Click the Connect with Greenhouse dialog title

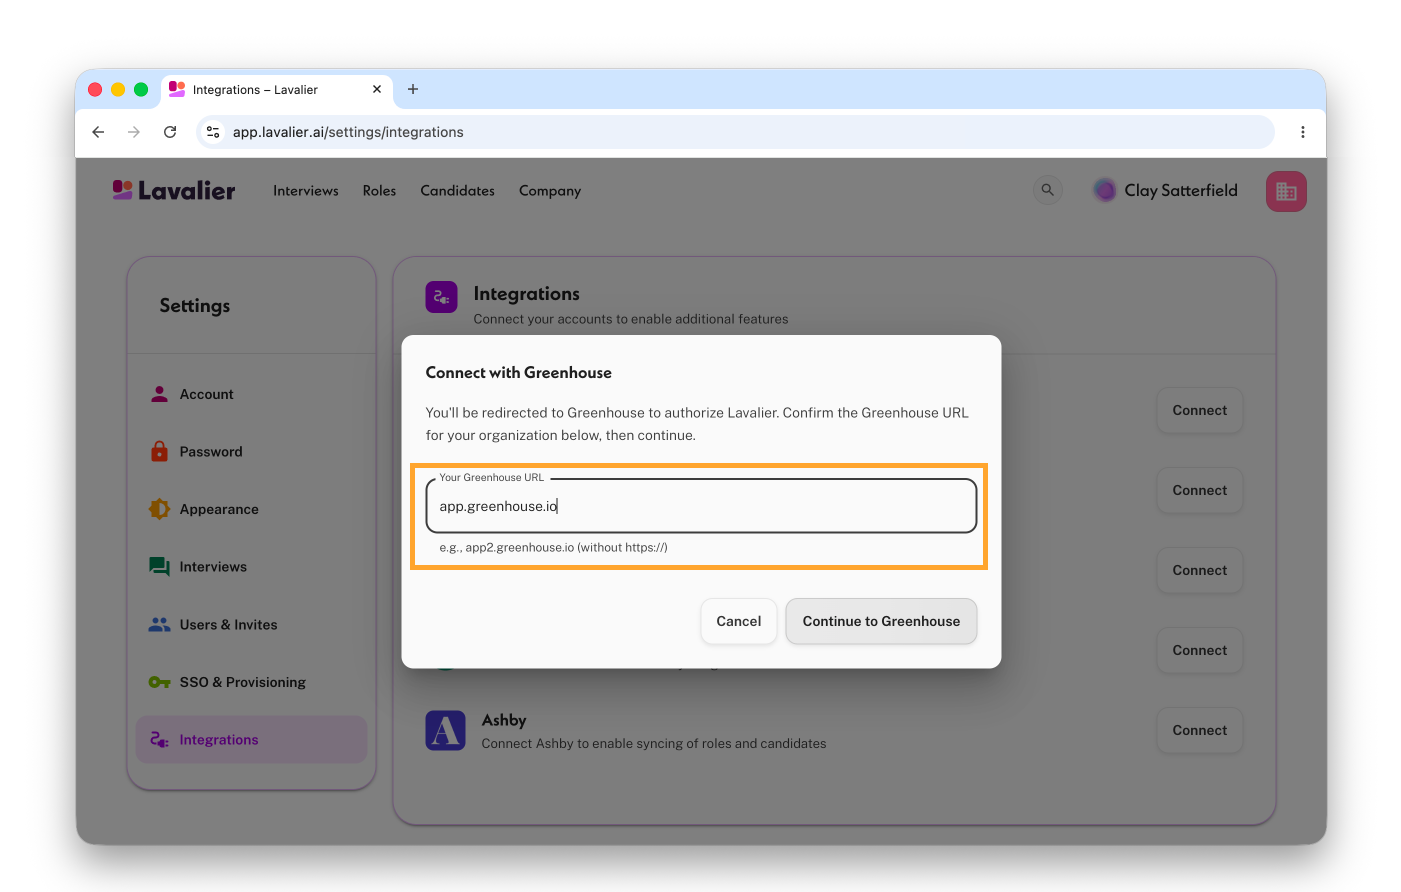[x=518, y=373]
